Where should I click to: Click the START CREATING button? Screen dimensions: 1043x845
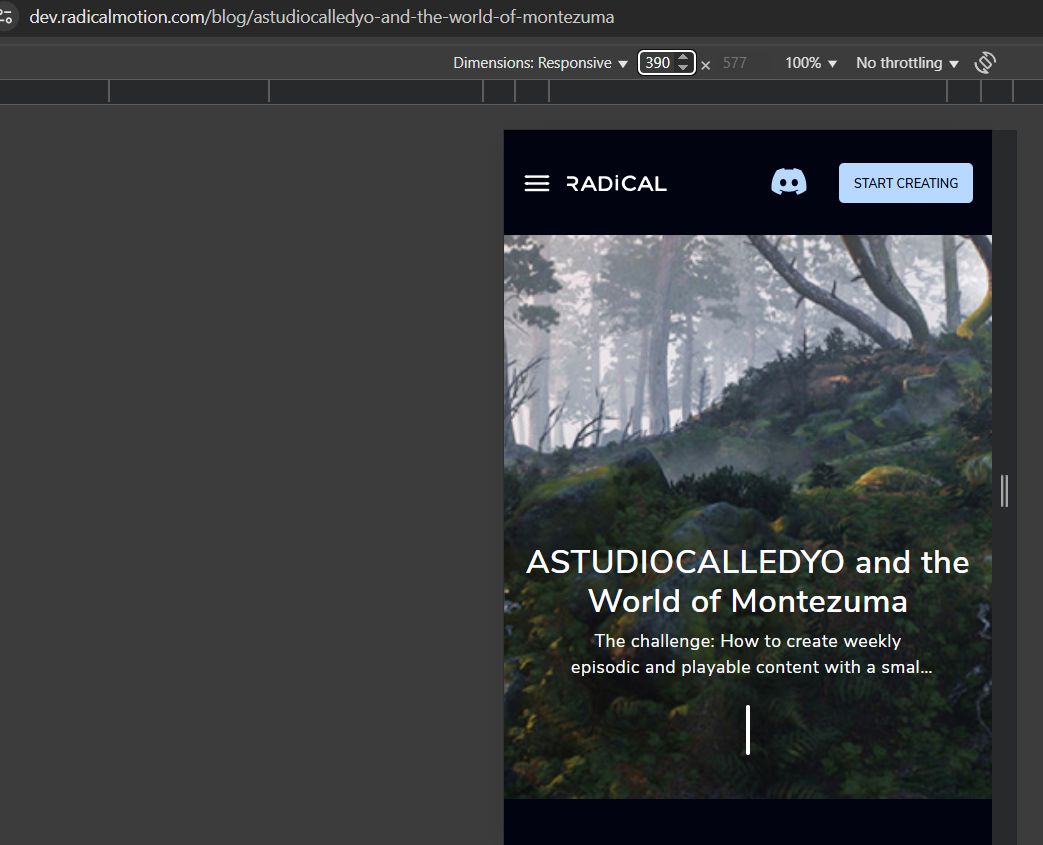(x=905, y=183)
